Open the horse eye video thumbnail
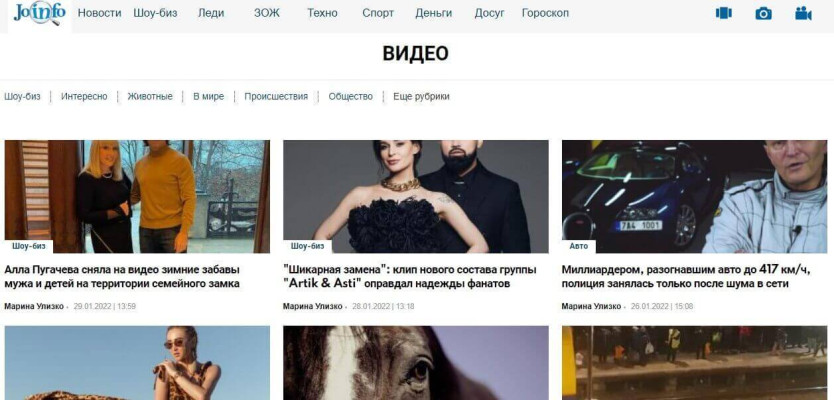 point(415,363)
